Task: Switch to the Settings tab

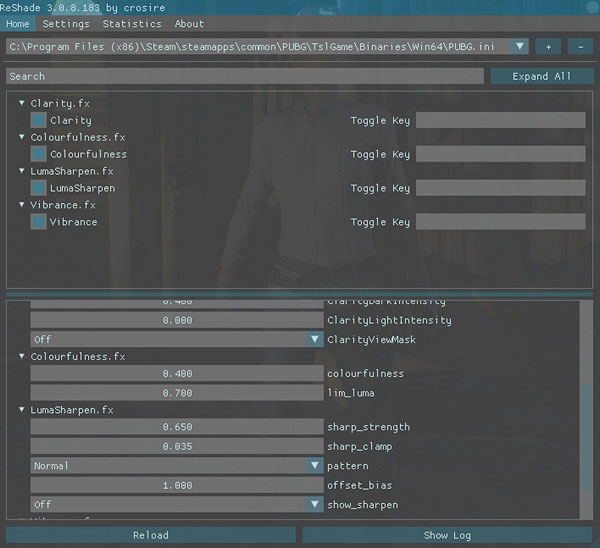Action: tap(67, 23)
